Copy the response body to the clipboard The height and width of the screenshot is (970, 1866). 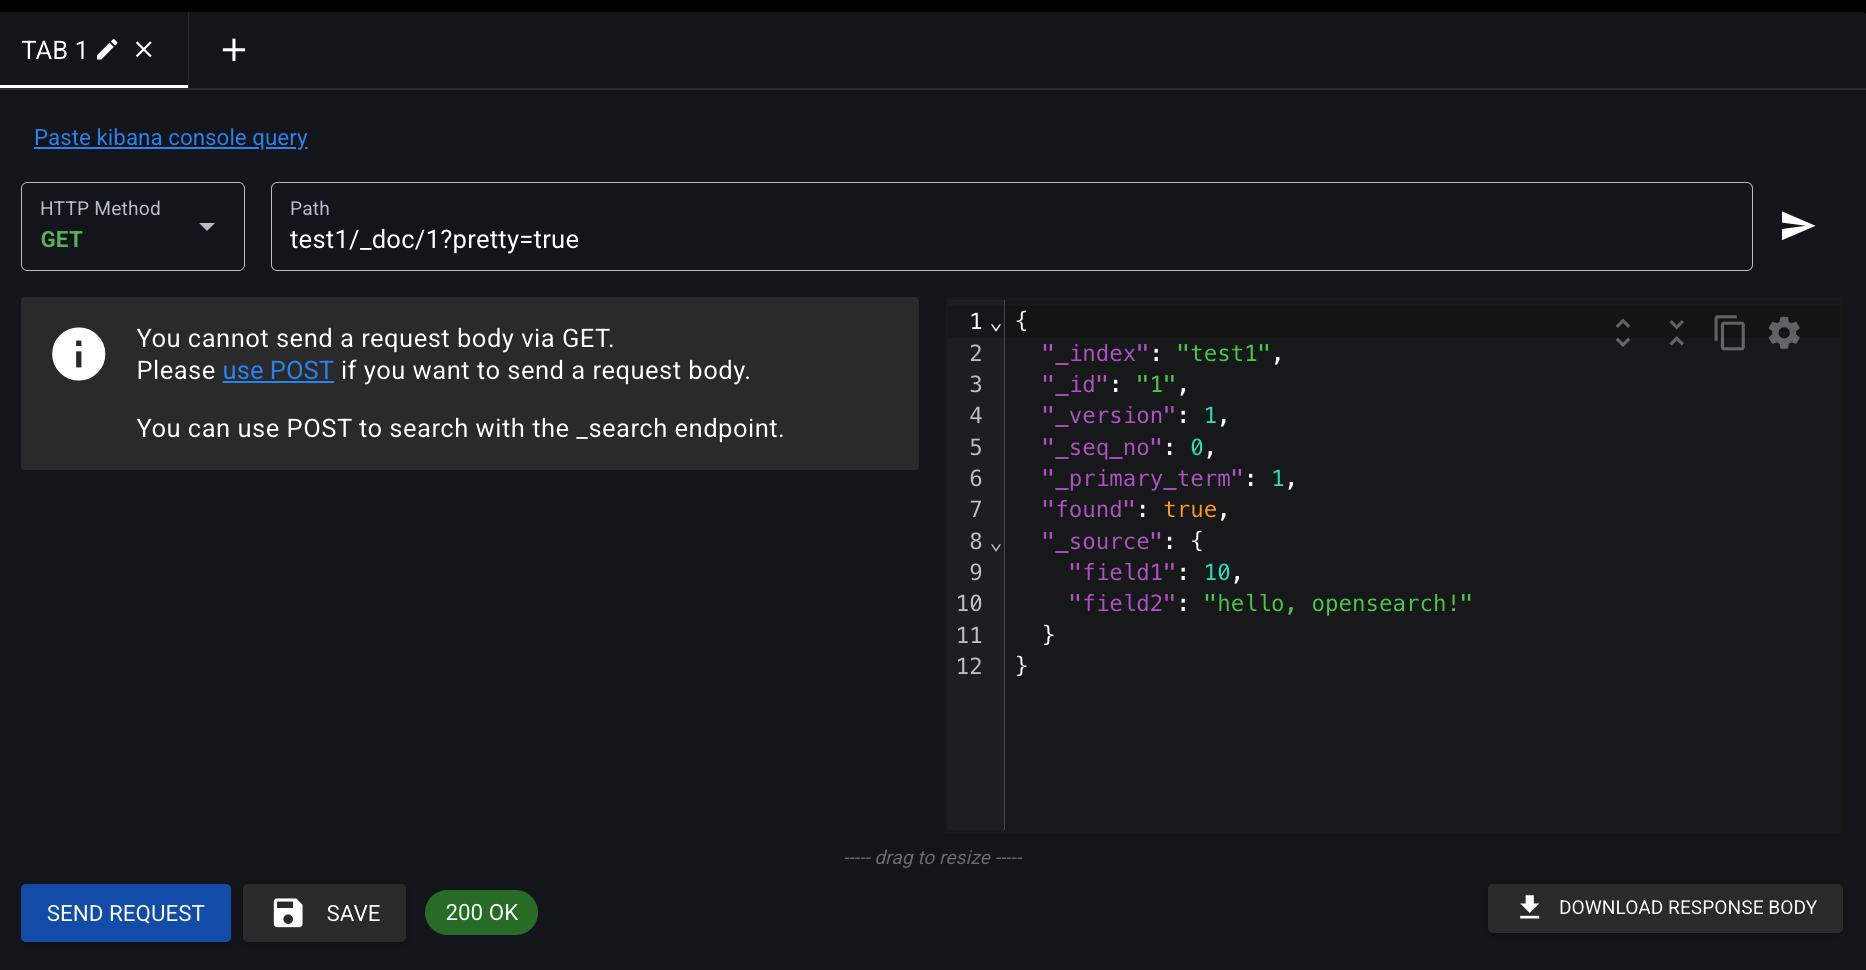point(1729,333)
